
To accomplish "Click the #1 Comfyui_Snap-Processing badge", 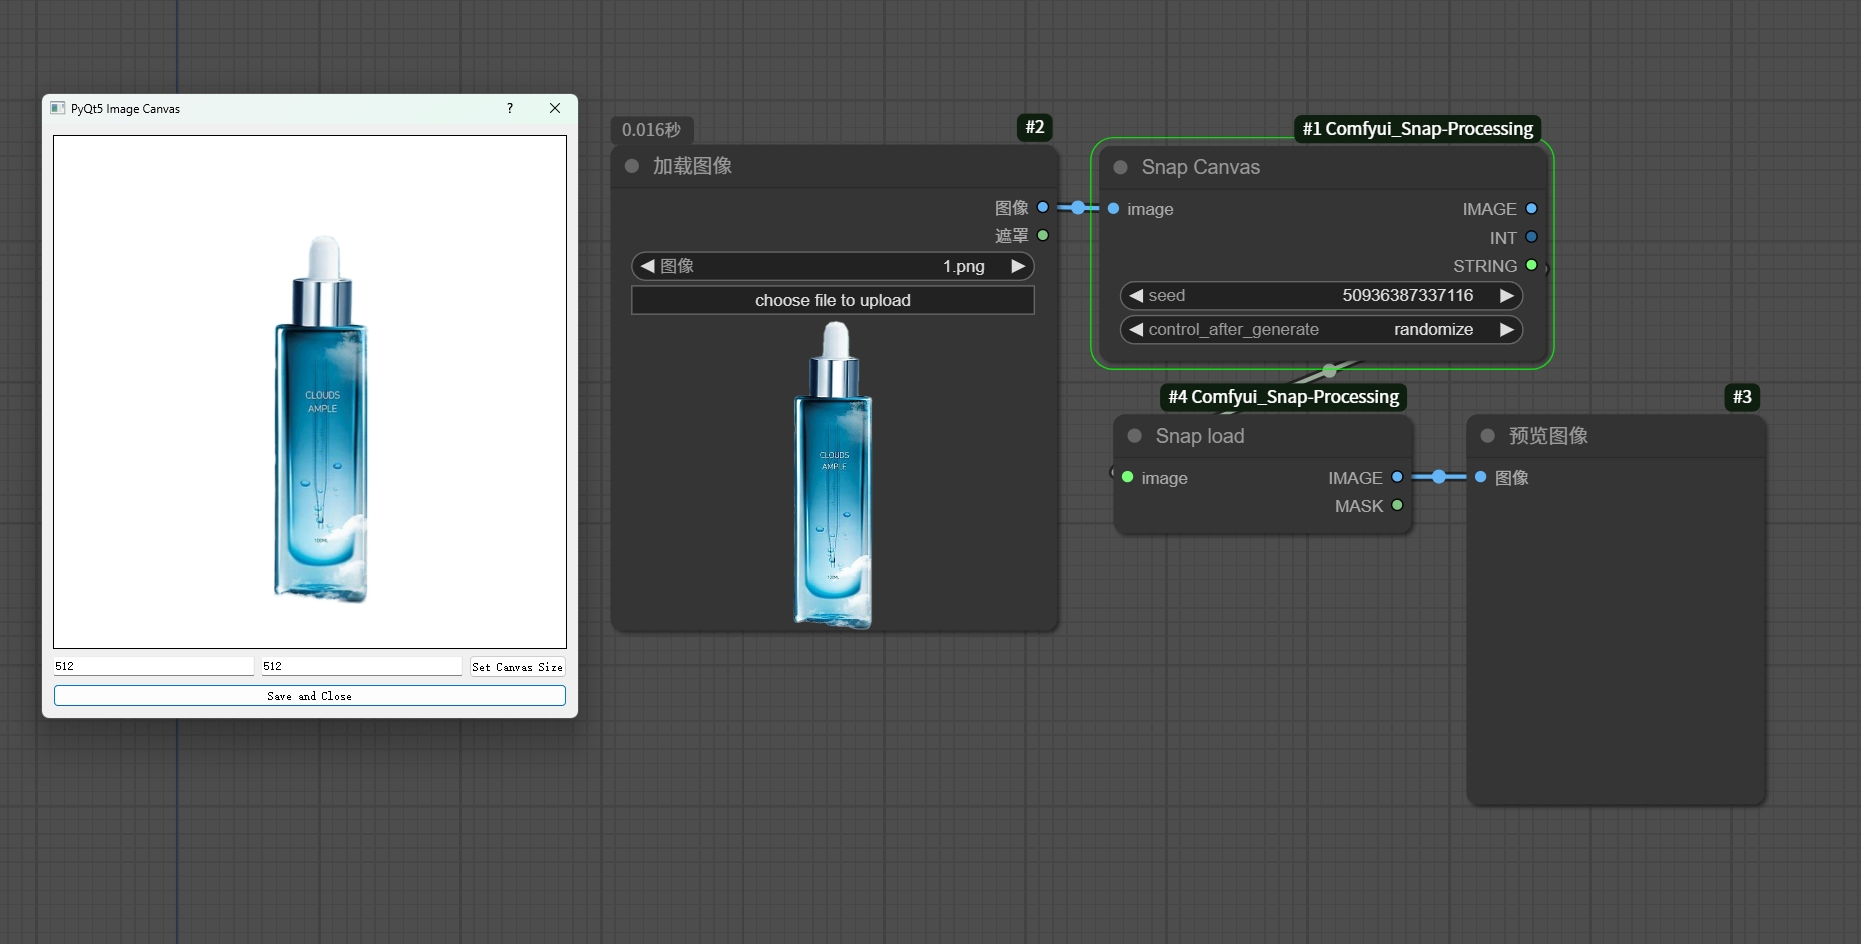I will 1417,128.
